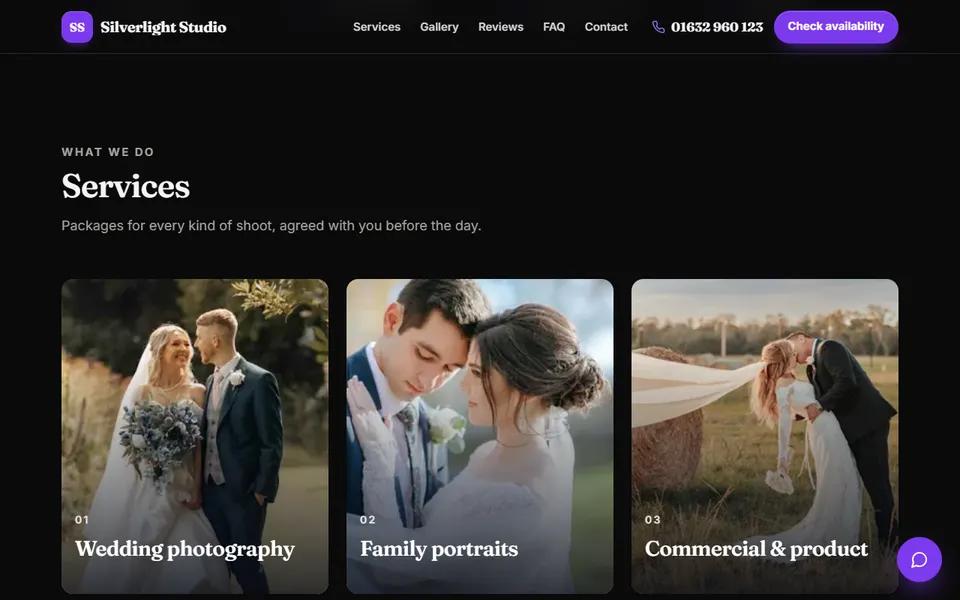Click the Silverlight Studio brand name
Viewport: 960px width, 600px height.
click(x=163, y=27)
